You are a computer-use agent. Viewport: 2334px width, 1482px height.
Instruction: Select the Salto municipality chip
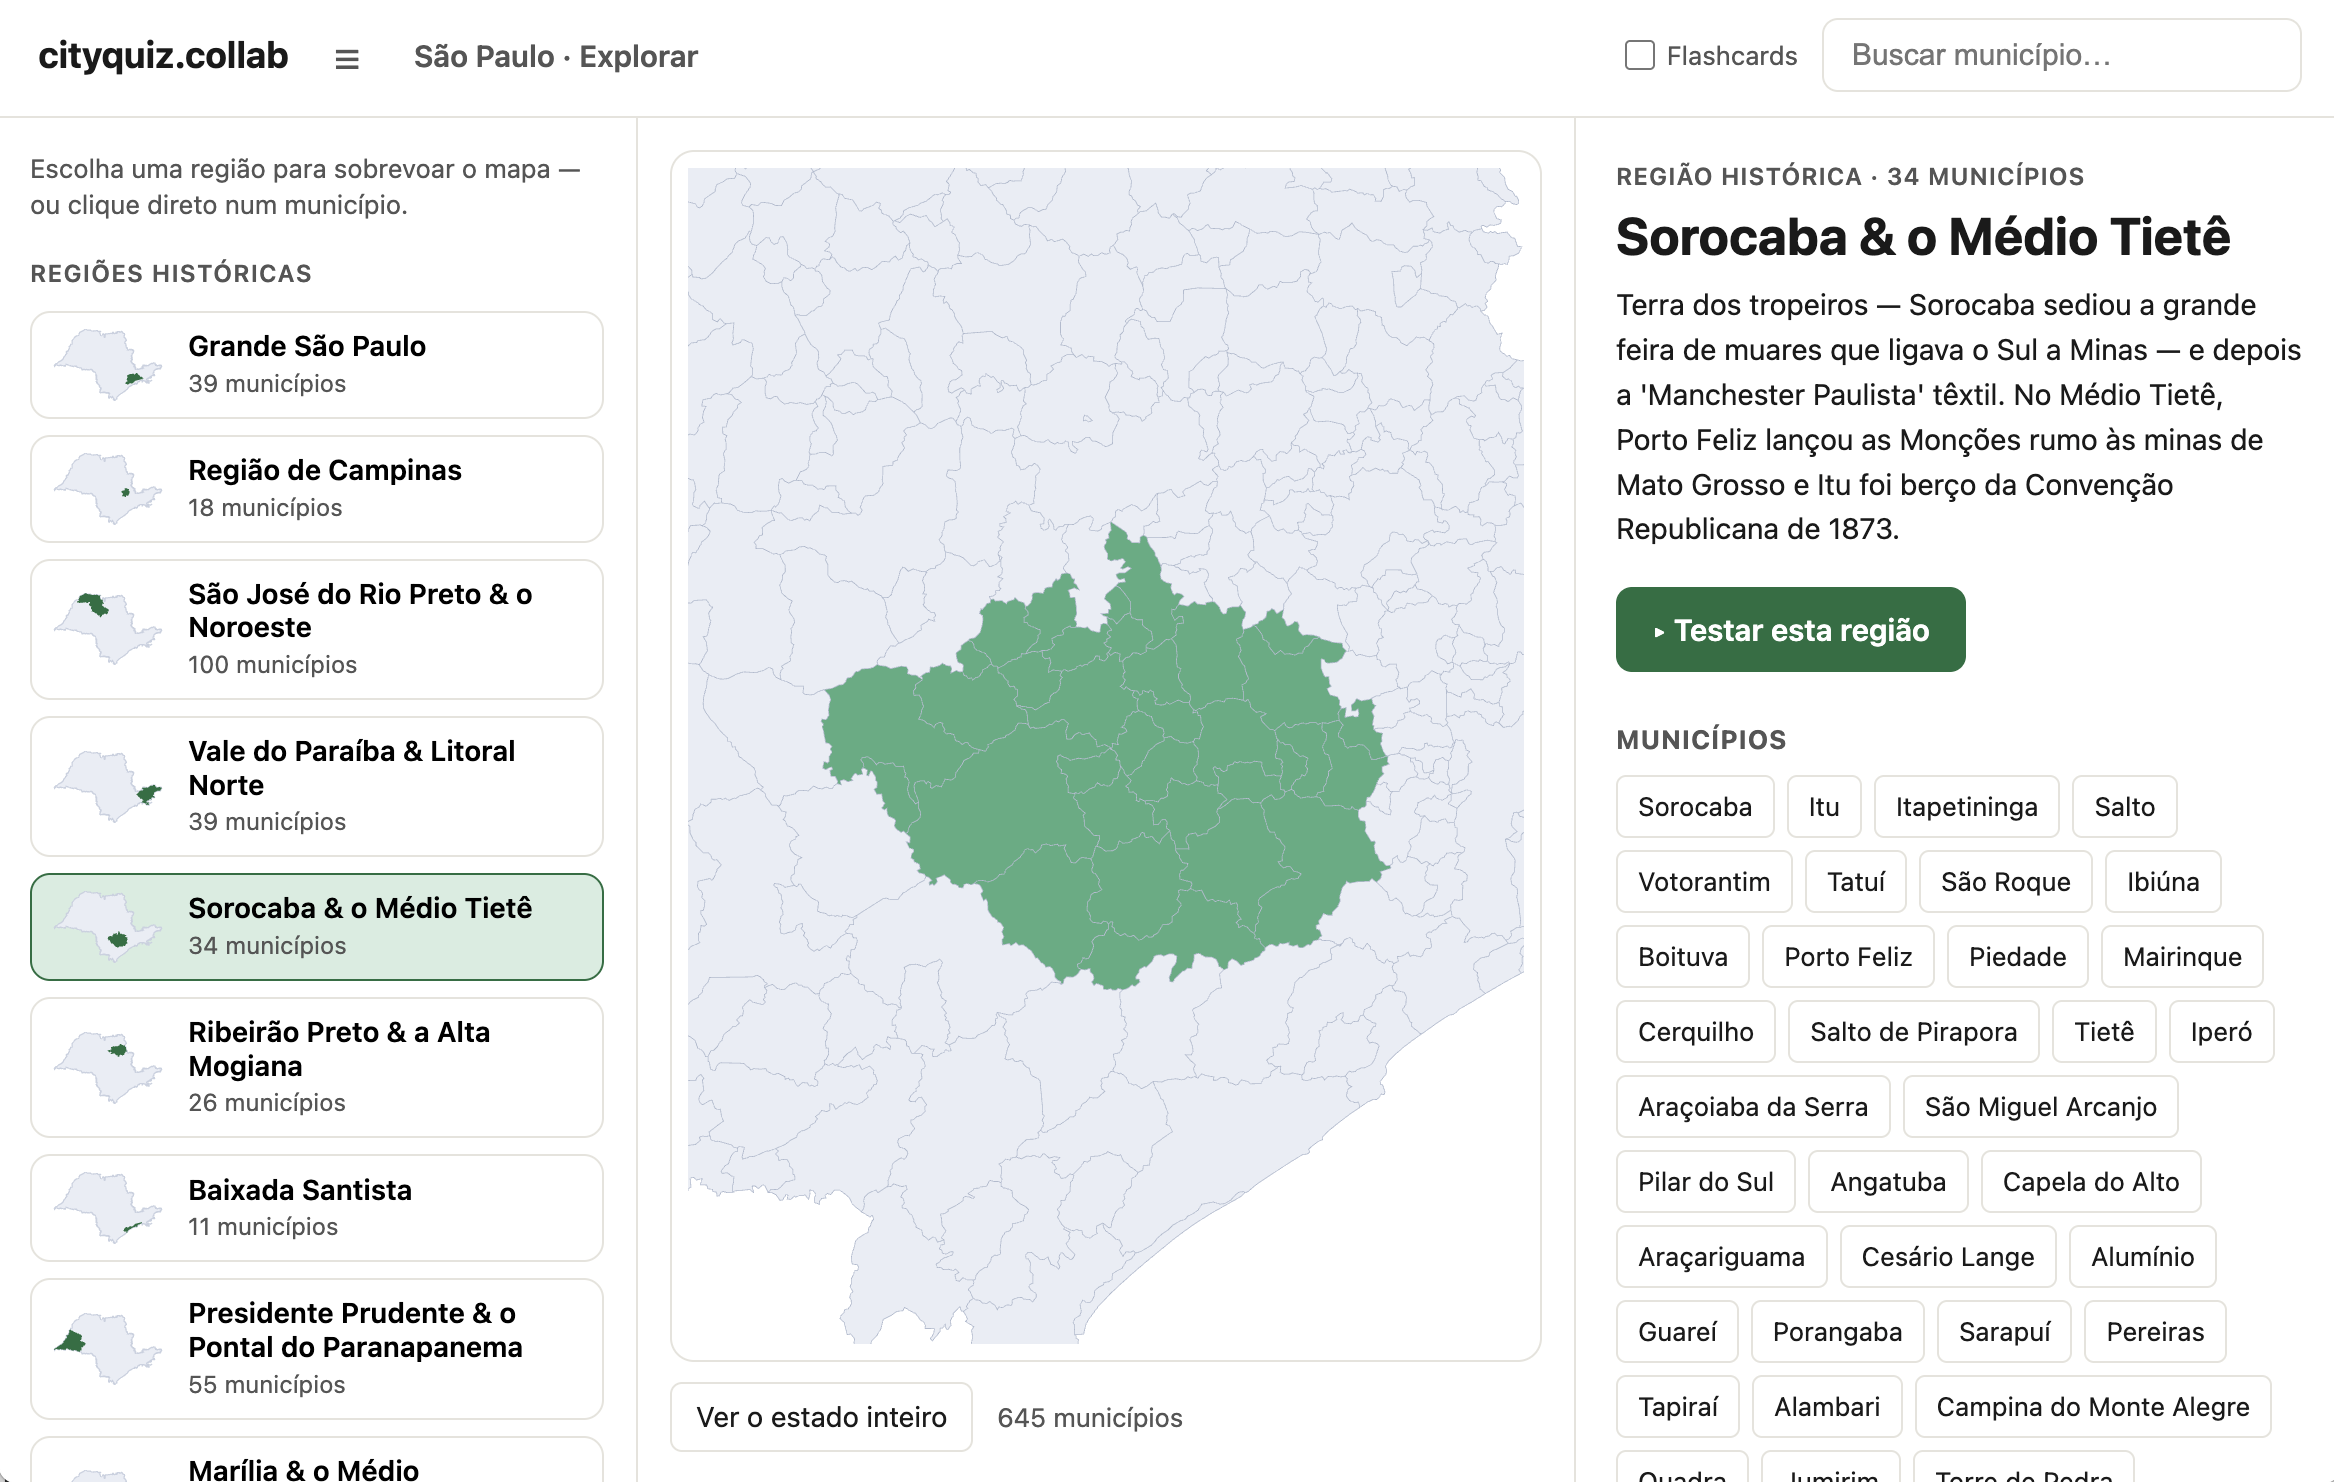(2124, 807)
